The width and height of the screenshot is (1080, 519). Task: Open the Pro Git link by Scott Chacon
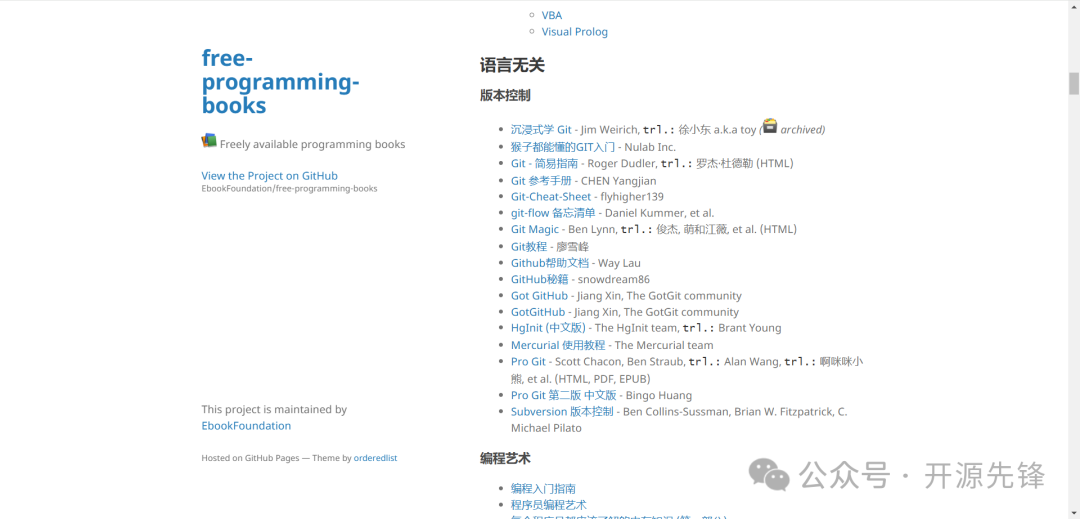(528, 361)
